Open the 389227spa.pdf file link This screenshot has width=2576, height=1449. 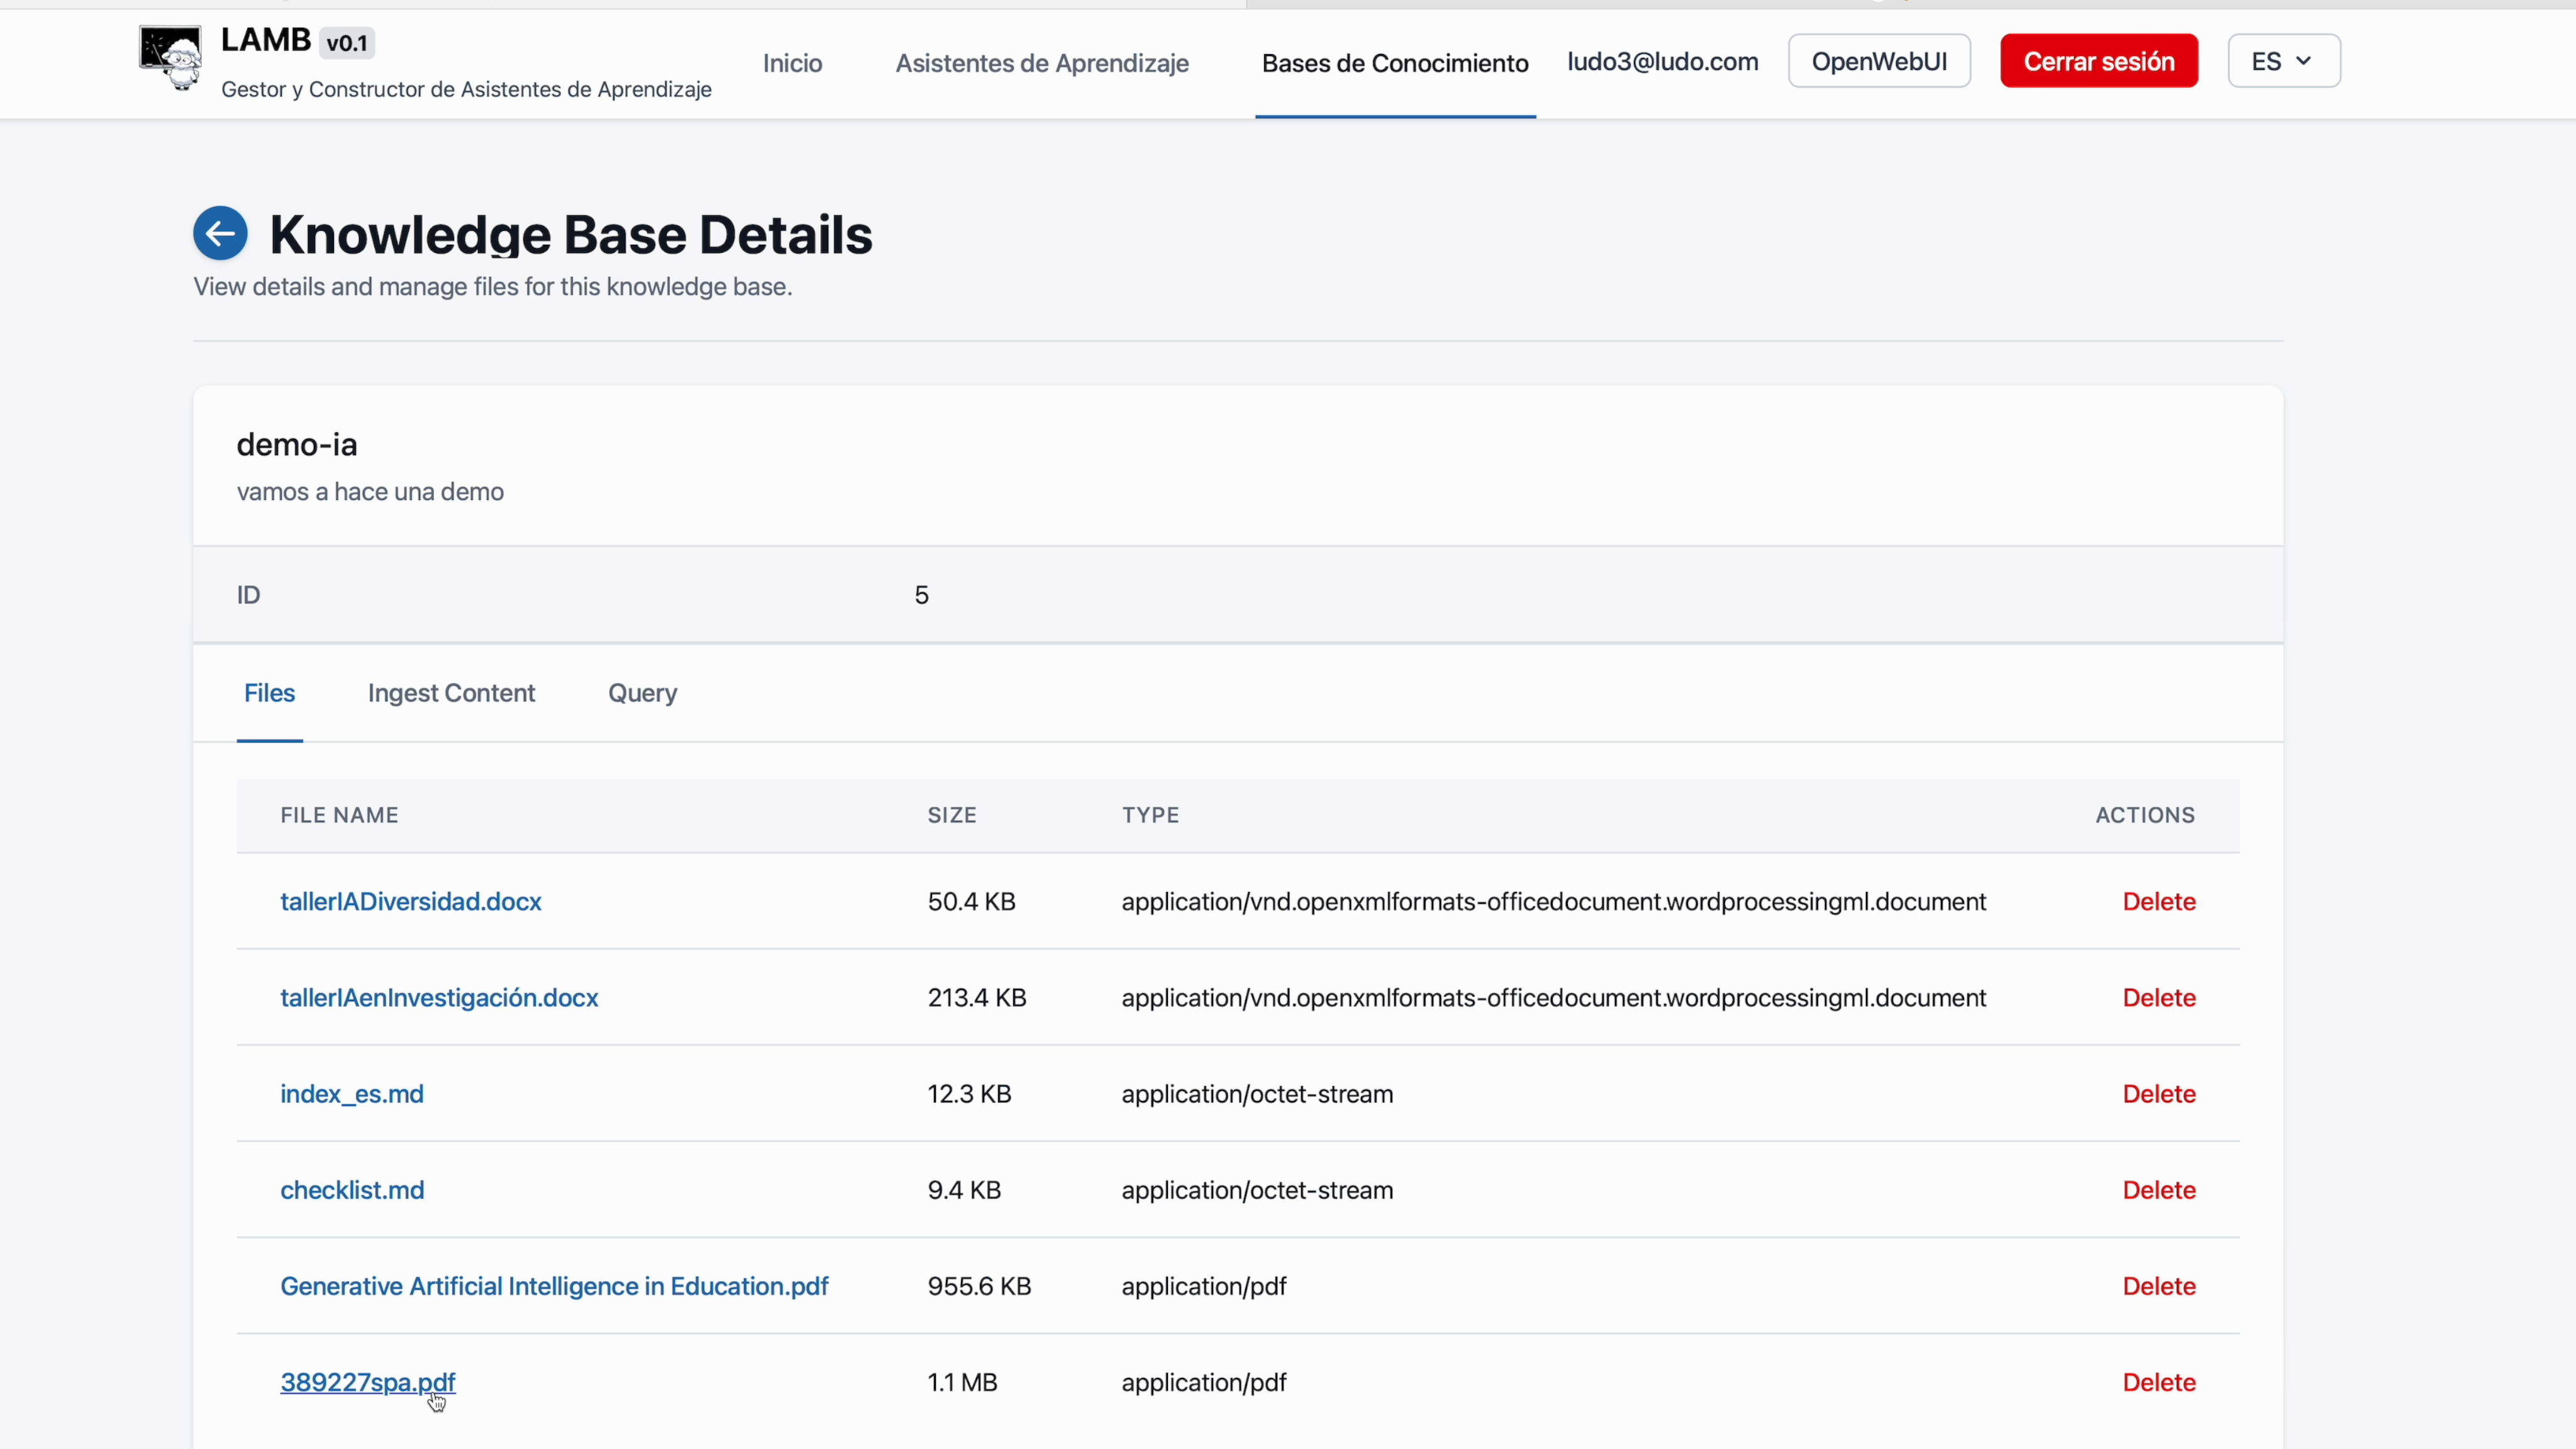point(367,1382)
